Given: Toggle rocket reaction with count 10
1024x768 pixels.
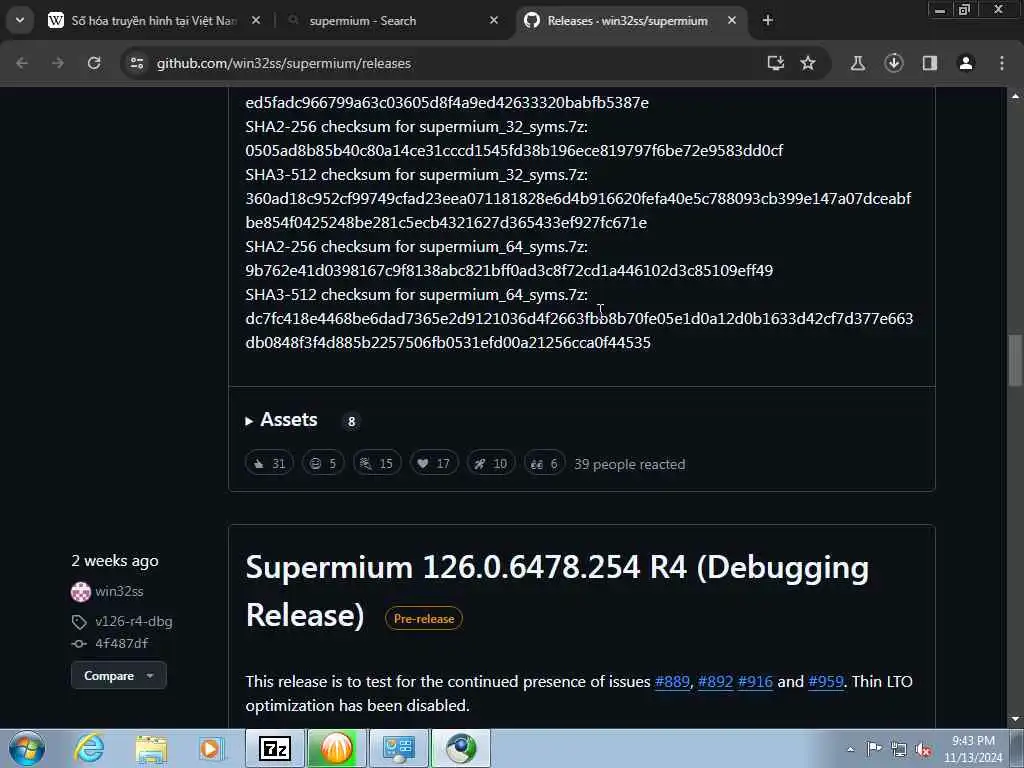Looking at the screenshot, I should [x=490, y=464].
